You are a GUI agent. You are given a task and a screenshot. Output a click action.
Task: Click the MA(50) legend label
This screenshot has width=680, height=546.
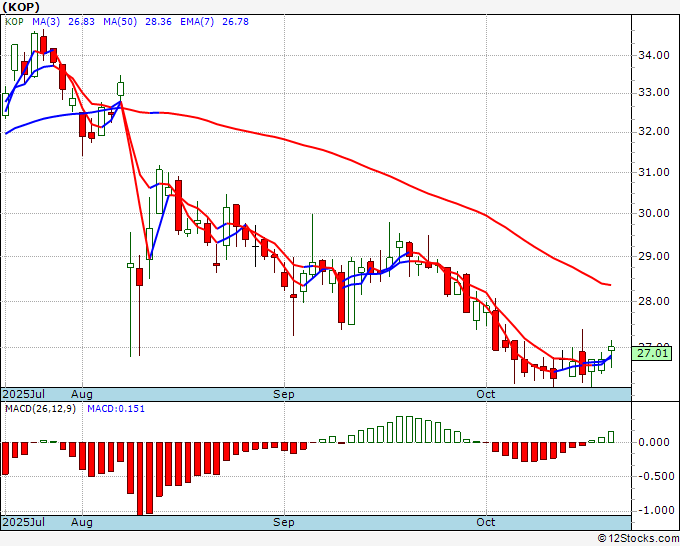[x=120, y=22]
